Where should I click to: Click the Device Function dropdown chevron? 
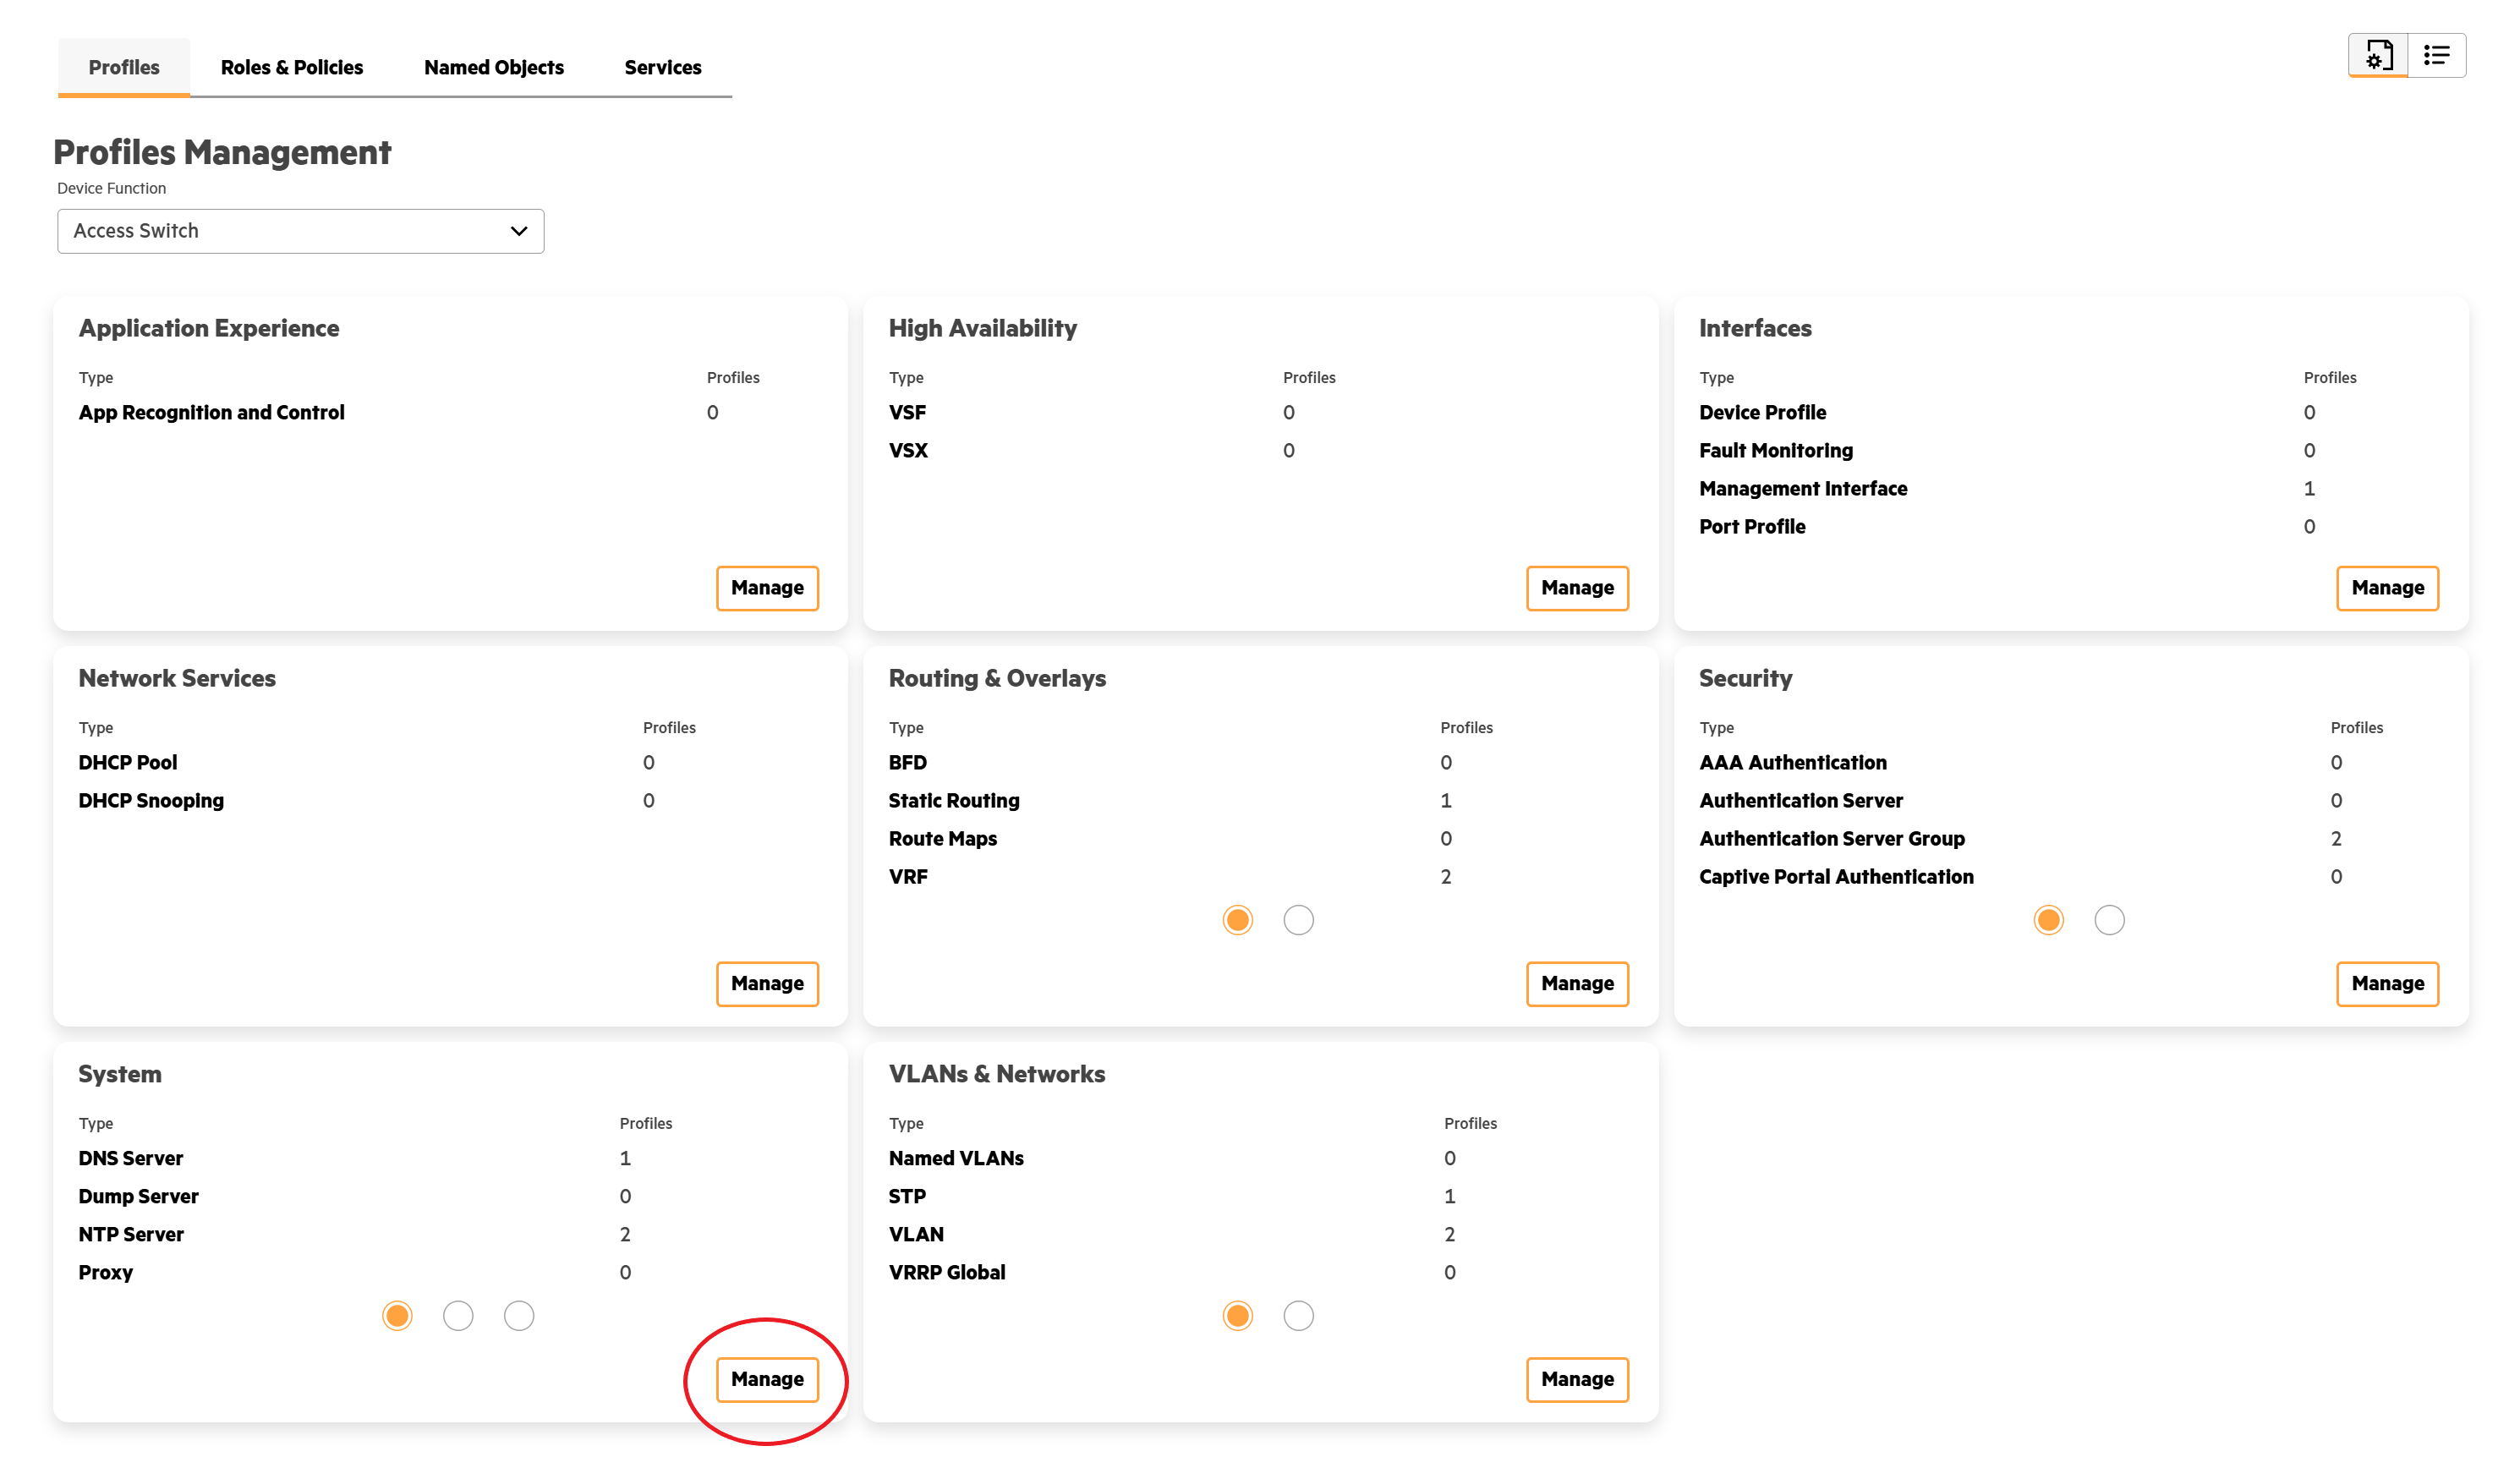click(x=518, y=231)
